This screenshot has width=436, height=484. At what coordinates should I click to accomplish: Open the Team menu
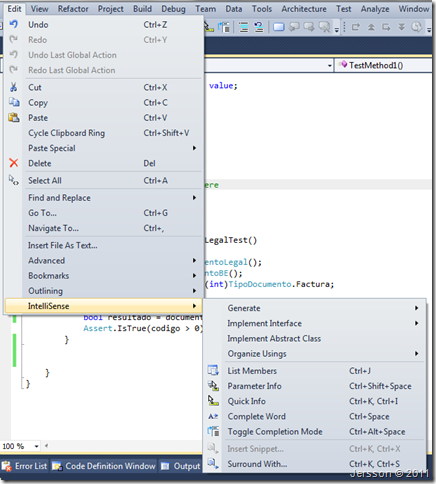(x=205, y=9)
